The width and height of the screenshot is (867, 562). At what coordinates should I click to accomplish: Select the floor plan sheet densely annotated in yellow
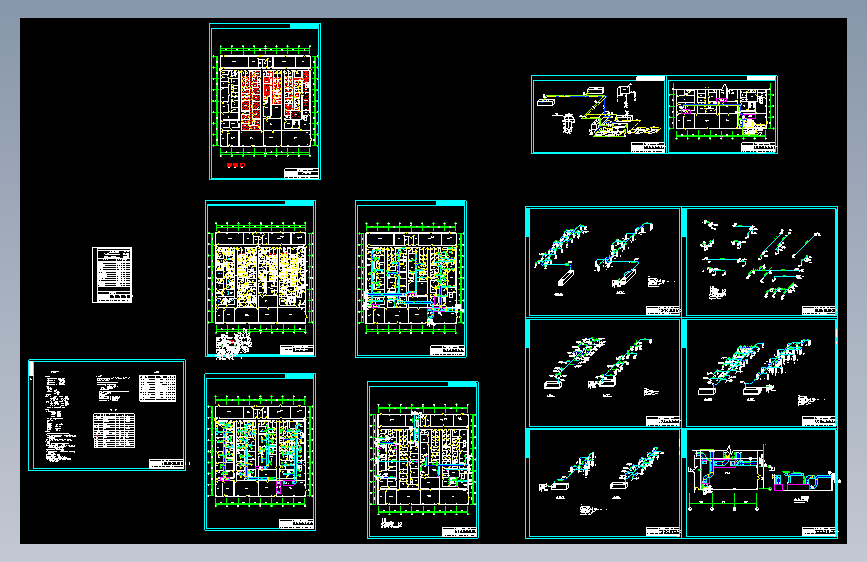coord(260,278)
